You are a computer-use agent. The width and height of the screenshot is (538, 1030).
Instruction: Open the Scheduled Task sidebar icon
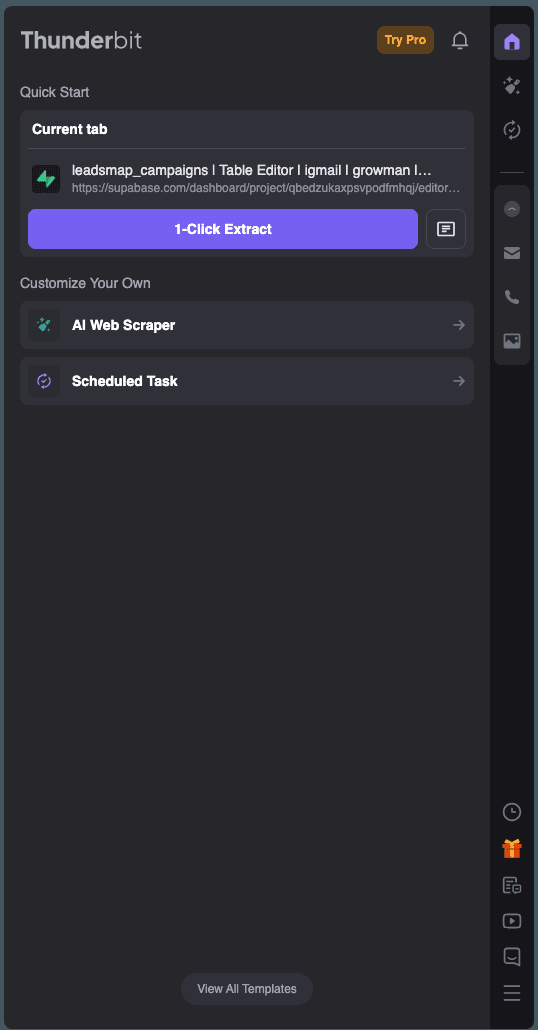(x=512, y=130)
